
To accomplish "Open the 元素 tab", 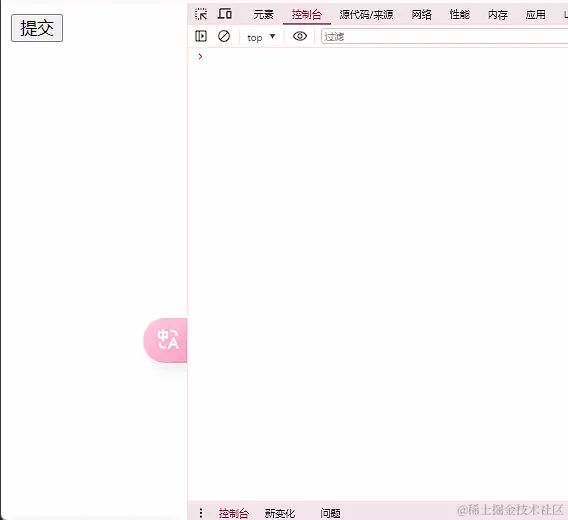I will [263, 14].
